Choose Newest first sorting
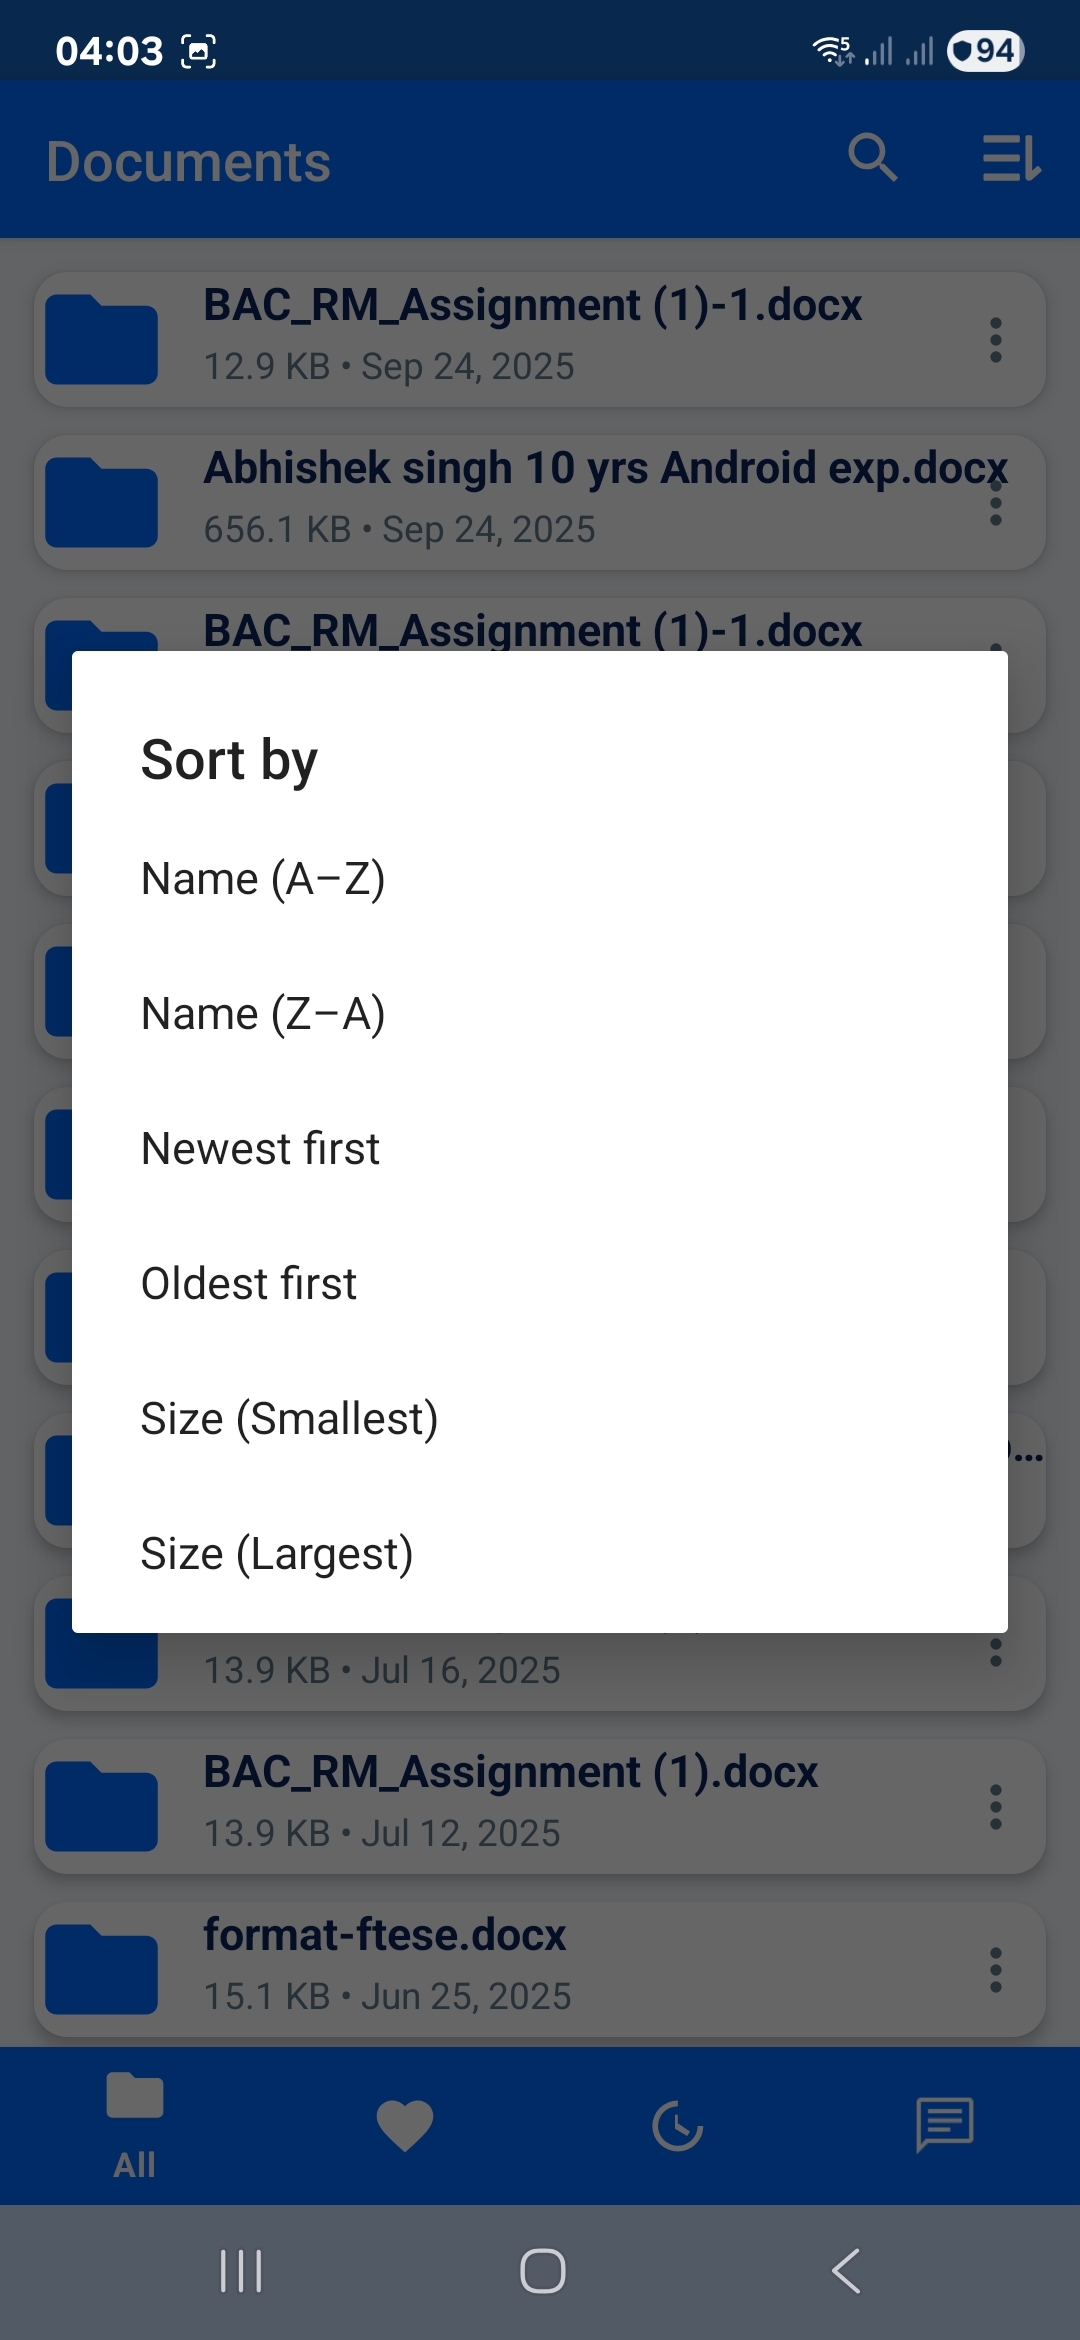The image size is (1080, 2340). tap(260, 1149)
